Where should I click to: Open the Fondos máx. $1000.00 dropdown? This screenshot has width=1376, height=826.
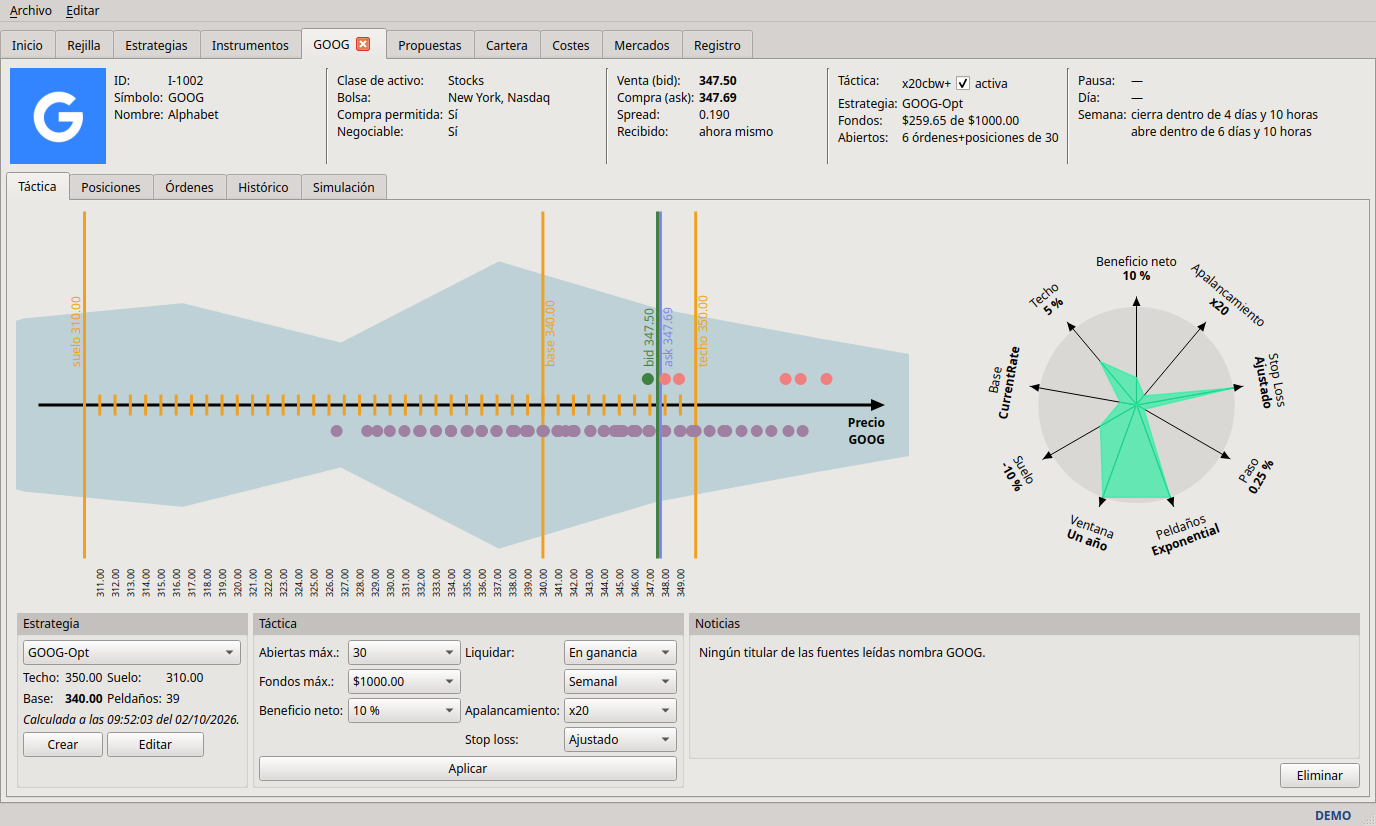click(404, 682)
